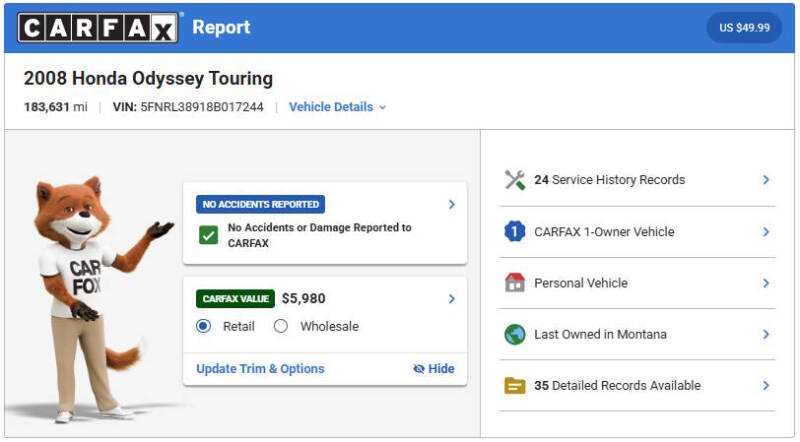Open the No Accidents Reported chevron
Screen dimensions: 800x442
[452, 205]
